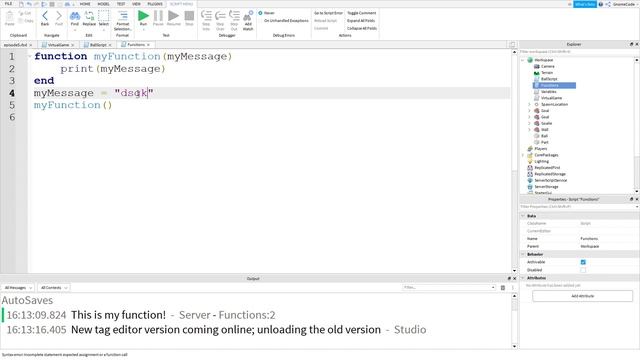The height and width of the screenshot is (360, 640).
Task: Switch to the VirtualGame script tab
Action: pyautogui.click(x=58, y=45)
